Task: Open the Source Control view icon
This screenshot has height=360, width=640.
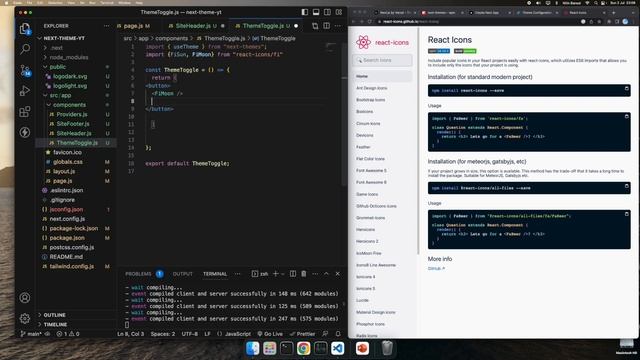Action: 25,71
